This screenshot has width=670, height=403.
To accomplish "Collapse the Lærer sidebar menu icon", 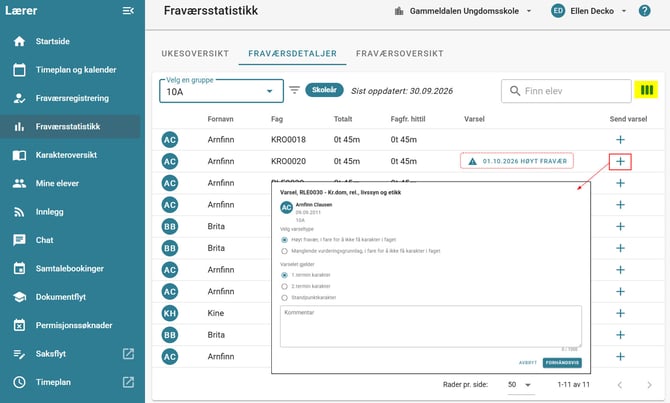I will 128,11.
